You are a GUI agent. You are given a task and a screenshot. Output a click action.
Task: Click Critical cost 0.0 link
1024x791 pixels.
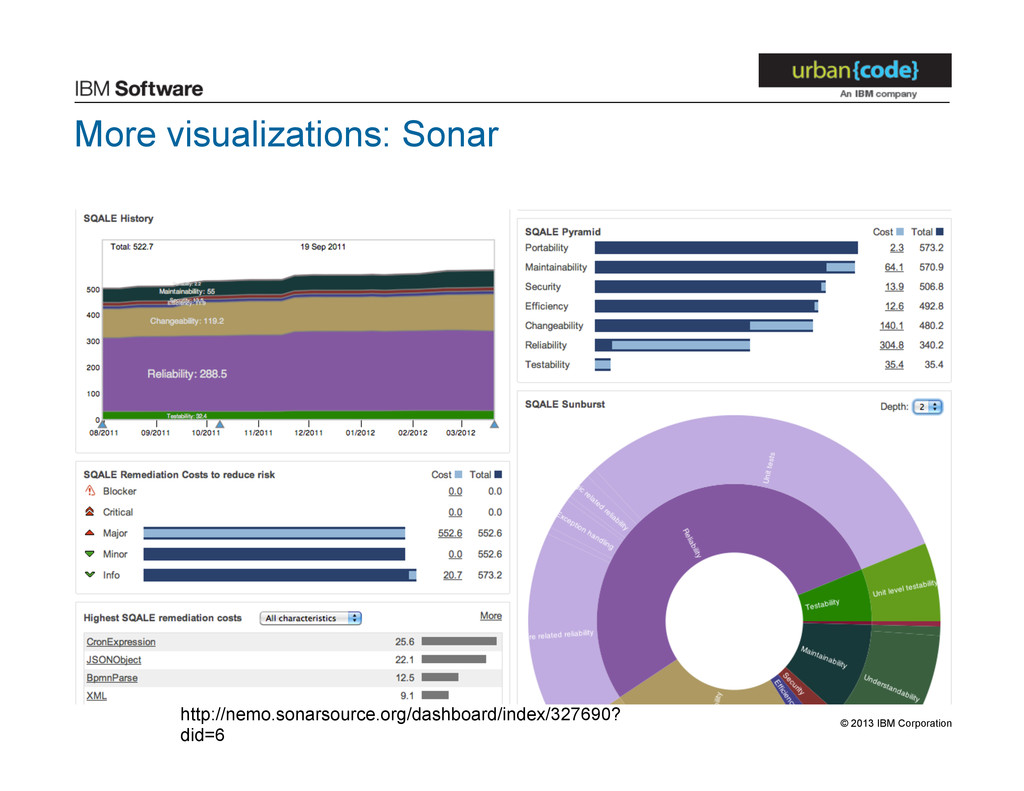tap(455, 512)
